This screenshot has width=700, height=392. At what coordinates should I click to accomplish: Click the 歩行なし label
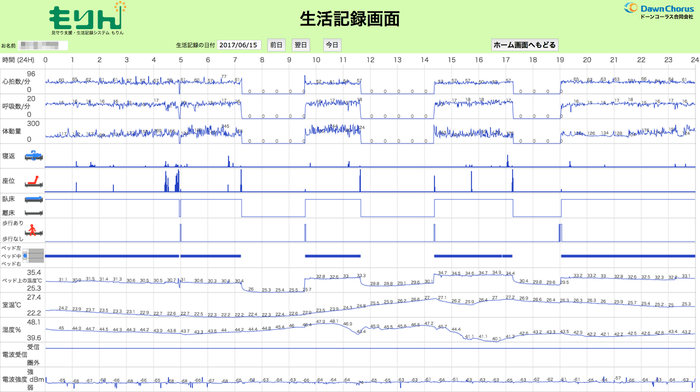click(x=12, y=238)
